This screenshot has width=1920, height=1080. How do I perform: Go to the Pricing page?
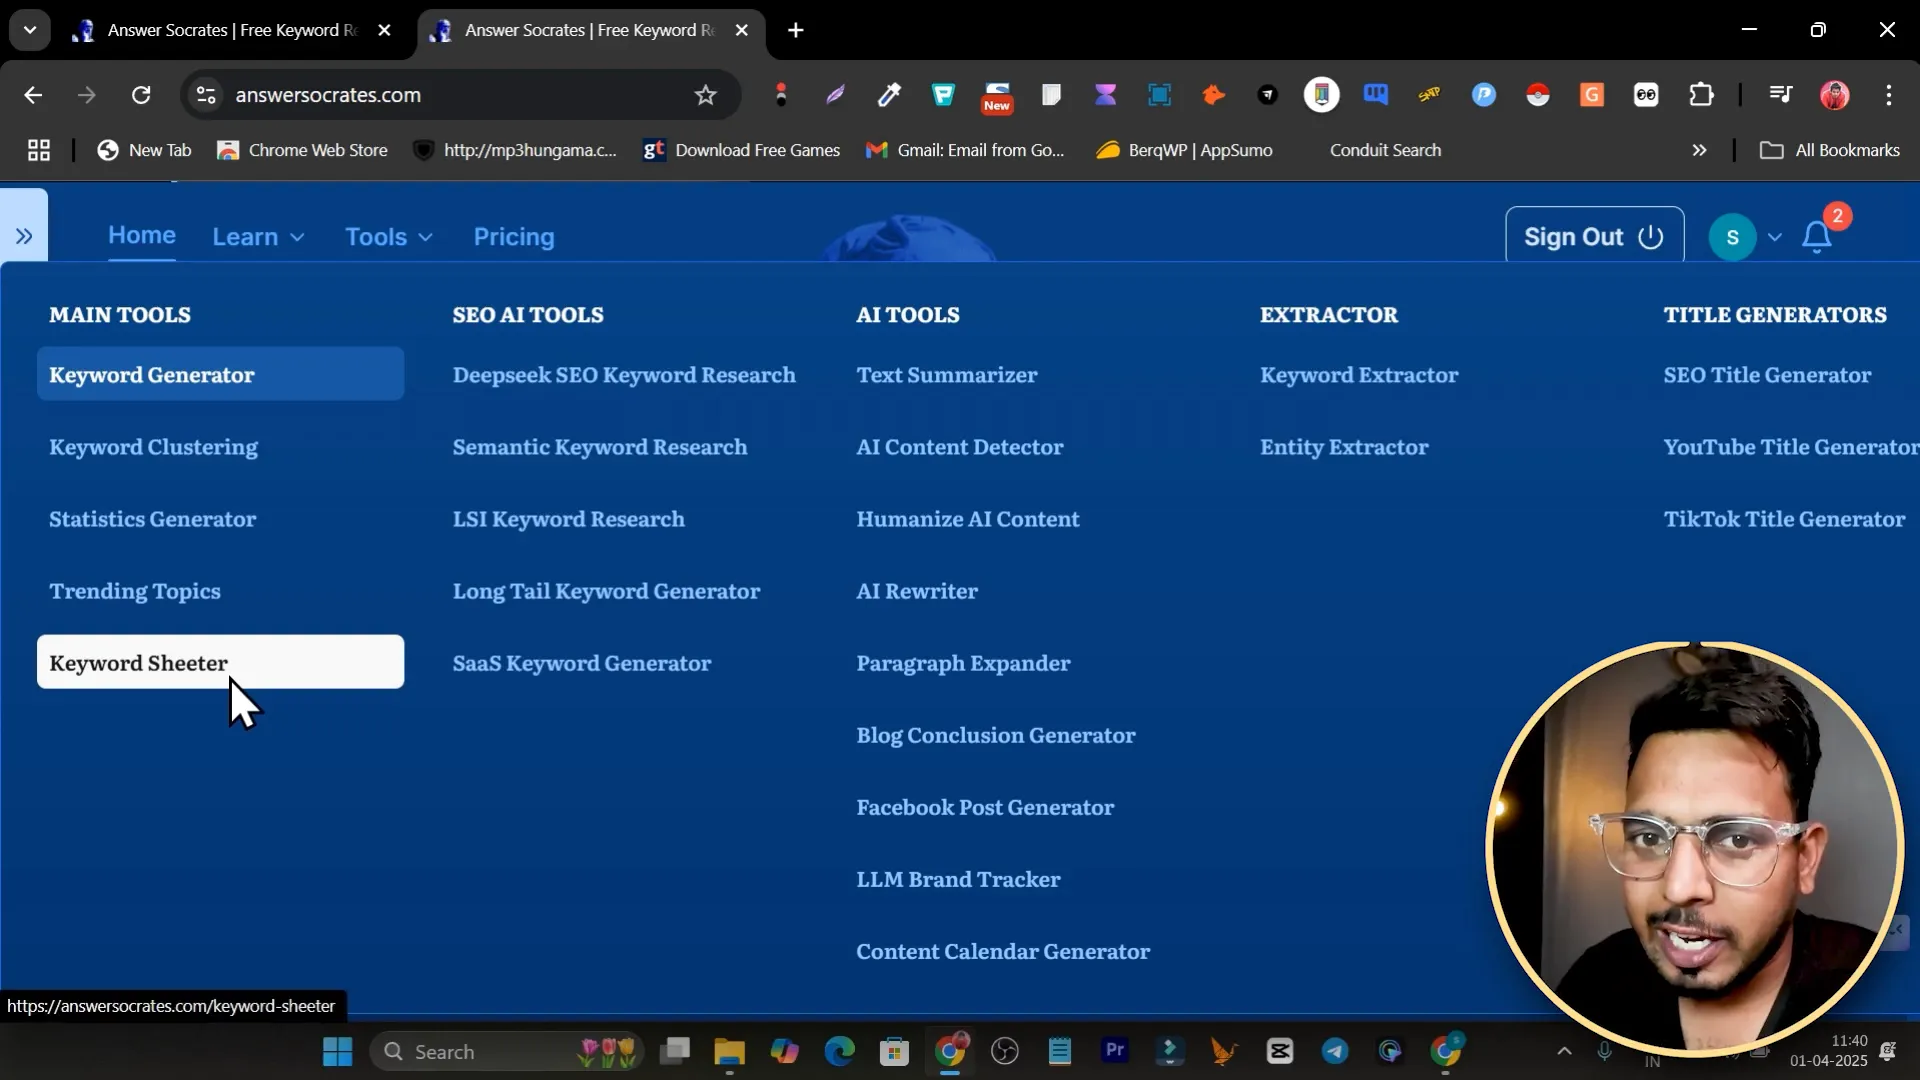pyautogui.click(x=513, y=237)
